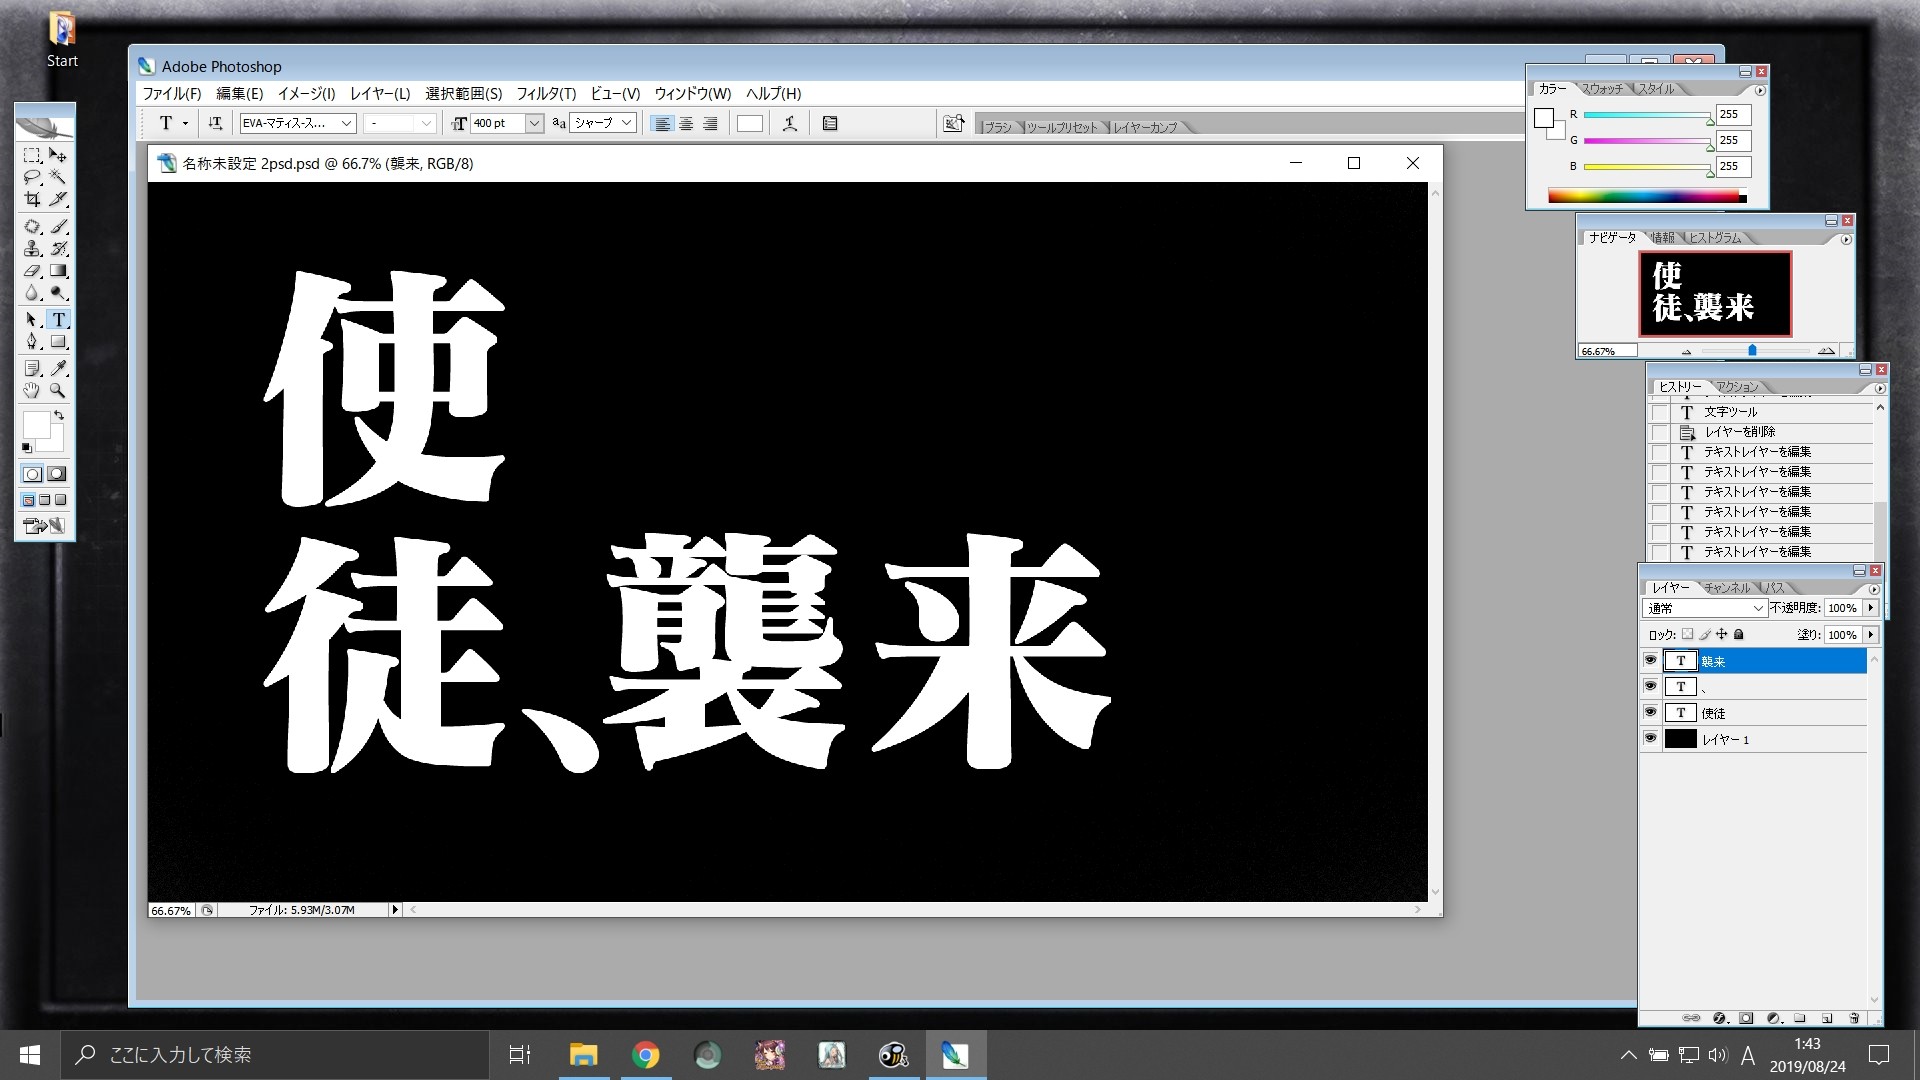Swap foreground and background colors
1920x1080 pixels.
(x=59, y=414)
